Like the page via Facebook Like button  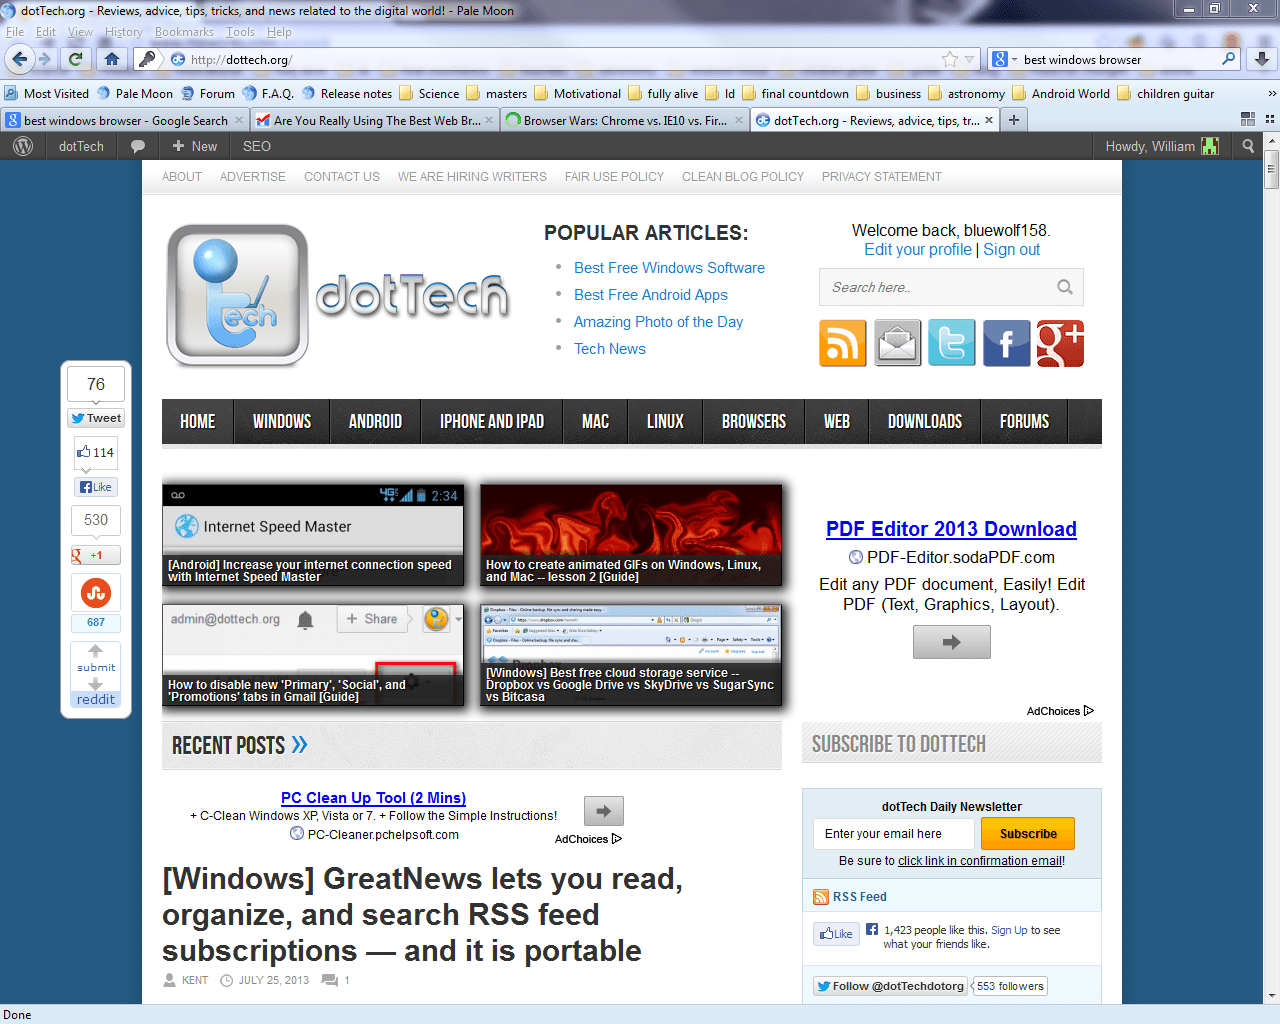click(x=96, y=487)
